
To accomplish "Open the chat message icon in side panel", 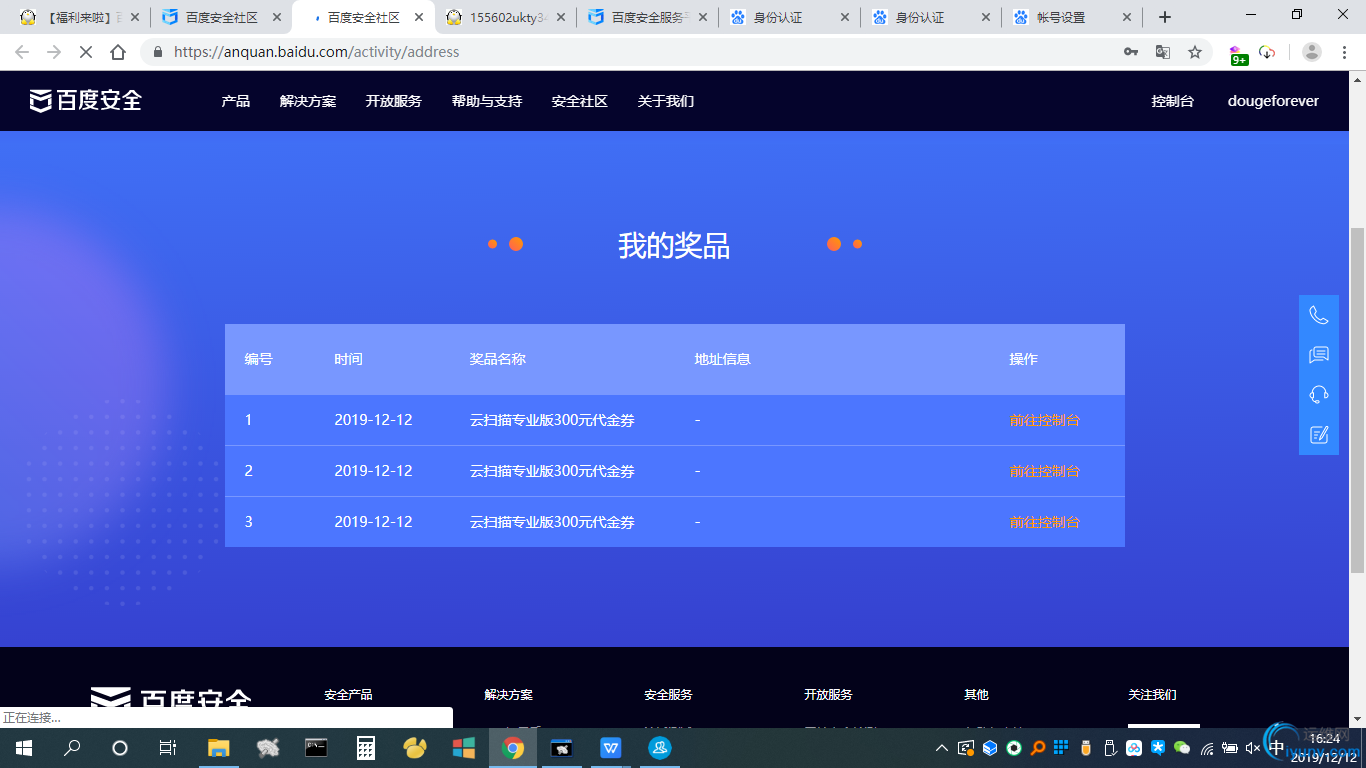I will tap(1319, 355).
